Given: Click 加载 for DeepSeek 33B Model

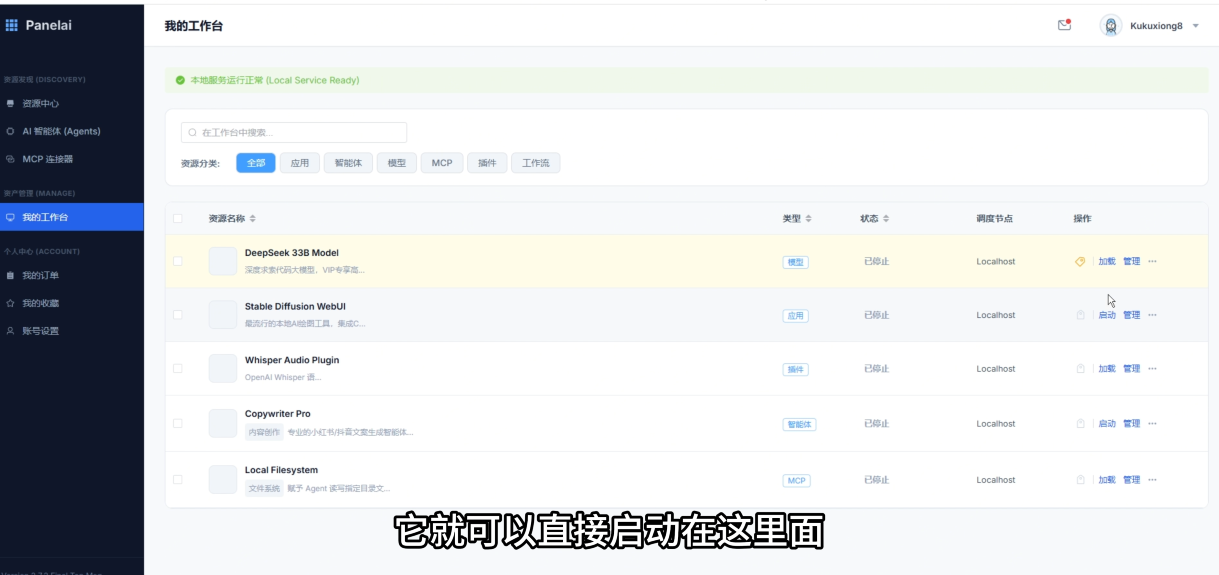Looking at the screenshot, I should pos(1107,261).
